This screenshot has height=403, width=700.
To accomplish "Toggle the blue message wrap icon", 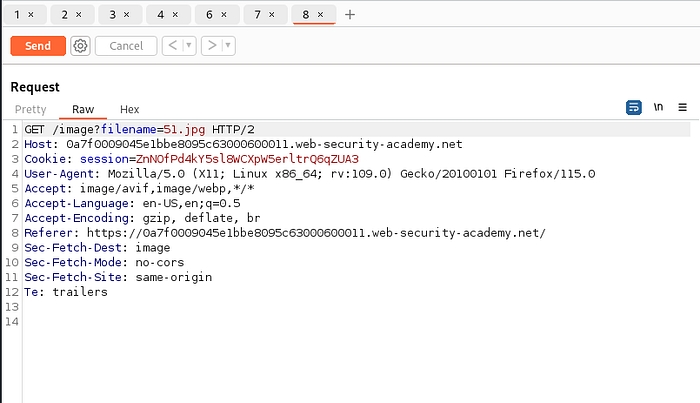I will [x=633, y=107].
